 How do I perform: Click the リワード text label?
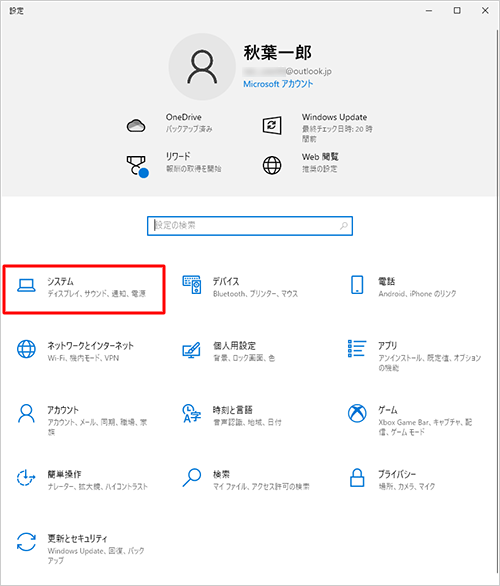point(178,156)
